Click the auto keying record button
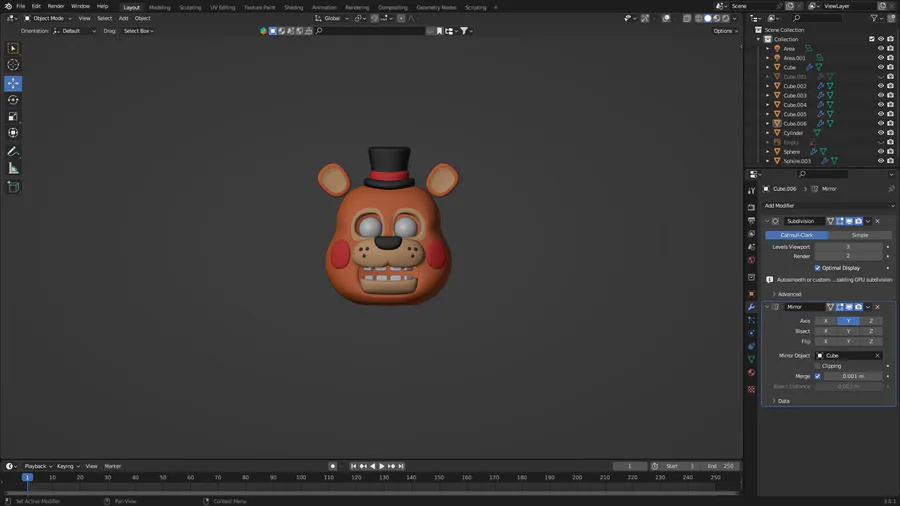 pyautogui.click(x=332, y=466)
